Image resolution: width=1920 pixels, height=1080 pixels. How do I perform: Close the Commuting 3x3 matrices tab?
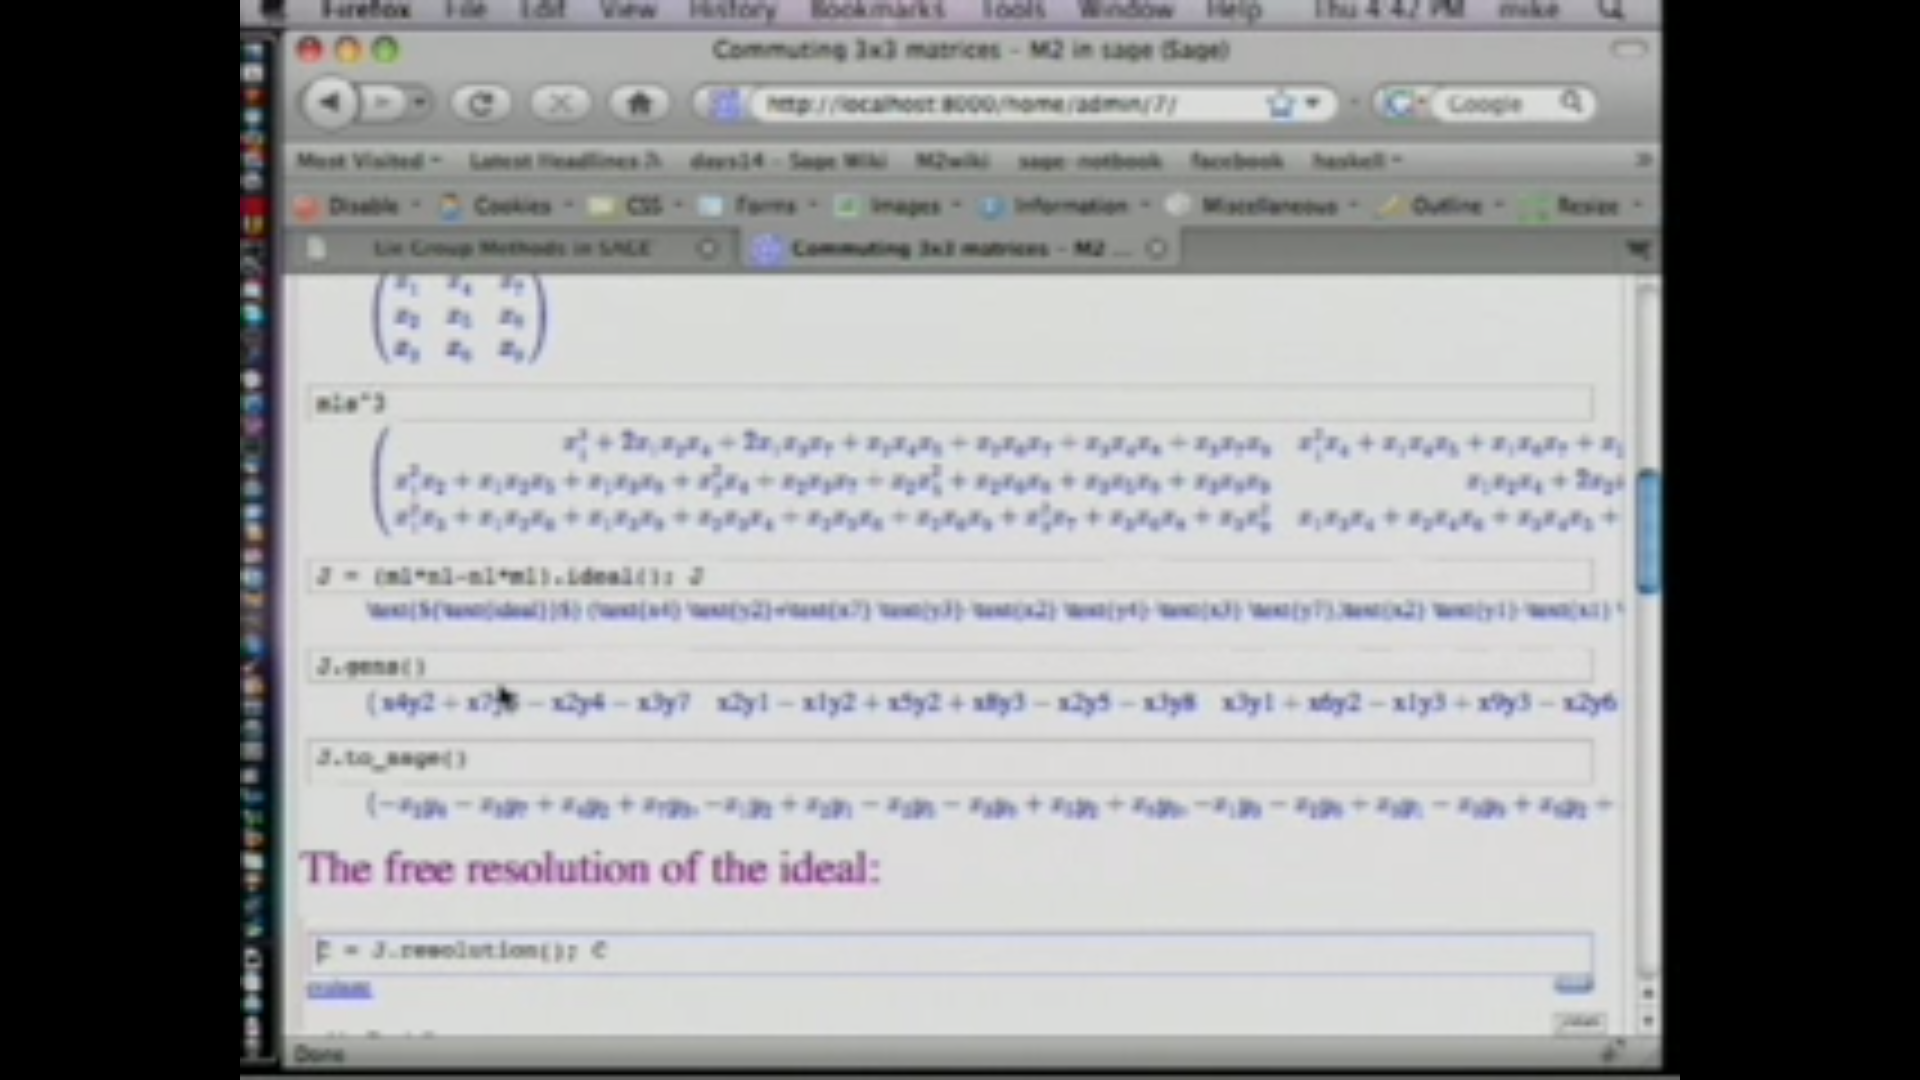1156,248
